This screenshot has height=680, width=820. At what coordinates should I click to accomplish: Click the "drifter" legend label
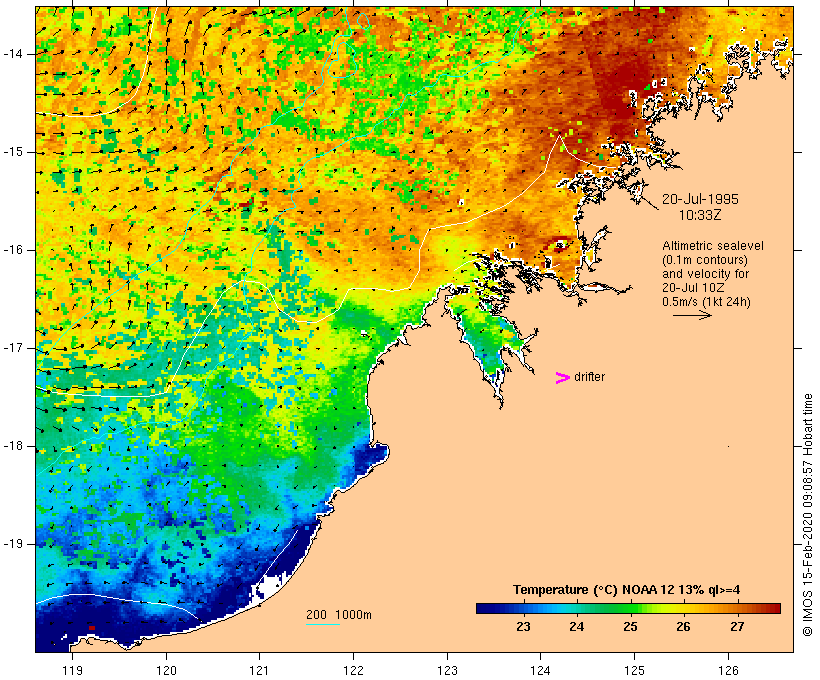(x=589, y=377)
